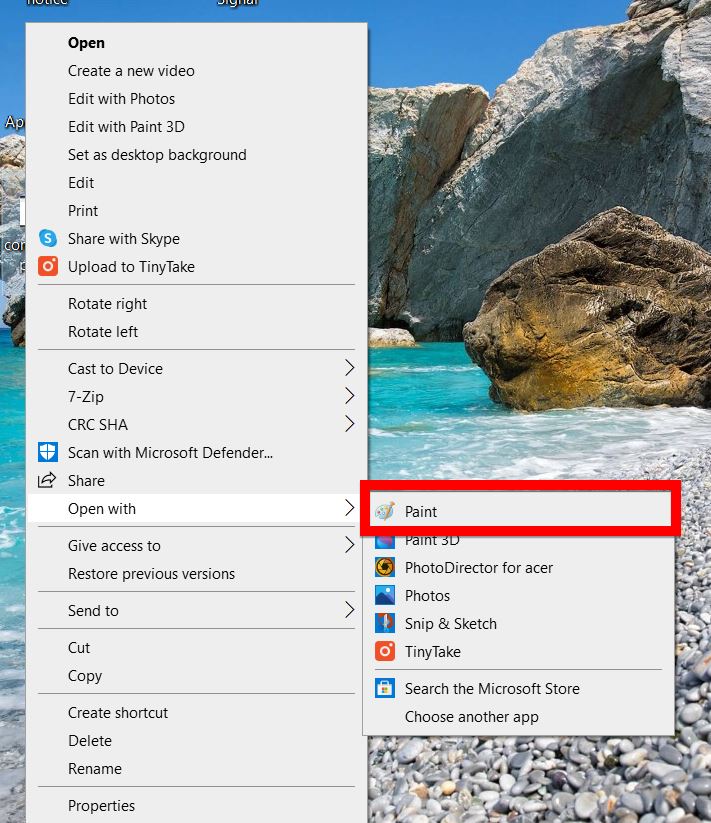Select Rotate left
Viewport: 711px width, 823px height.
(x=197, y=332)
